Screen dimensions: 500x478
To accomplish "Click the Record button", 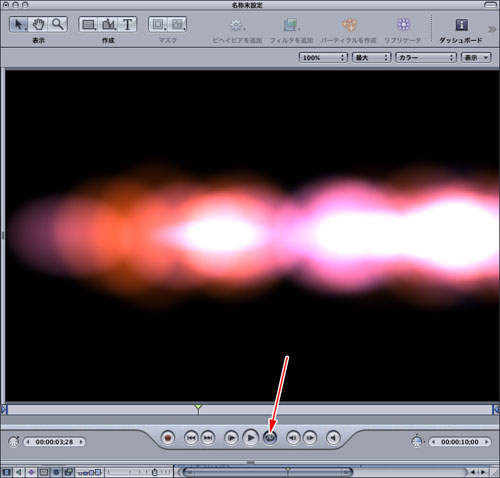I will coord(168,437).
